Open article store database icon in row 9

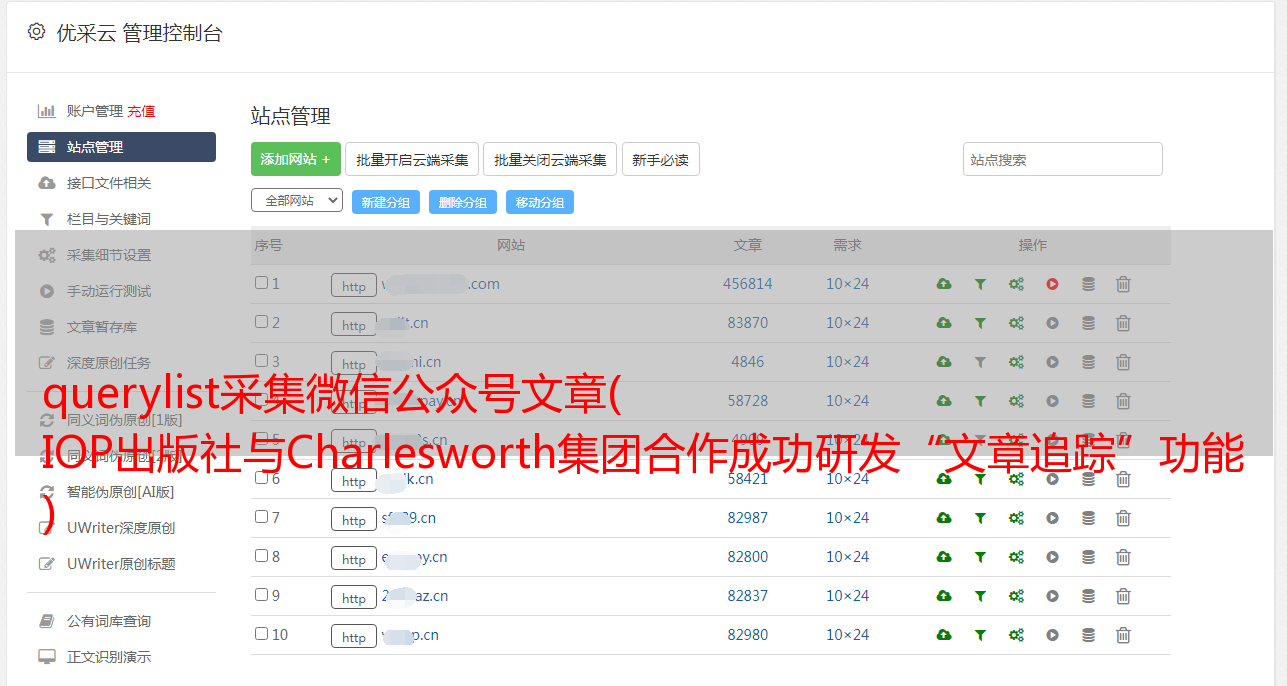[x=1088, y=596]
